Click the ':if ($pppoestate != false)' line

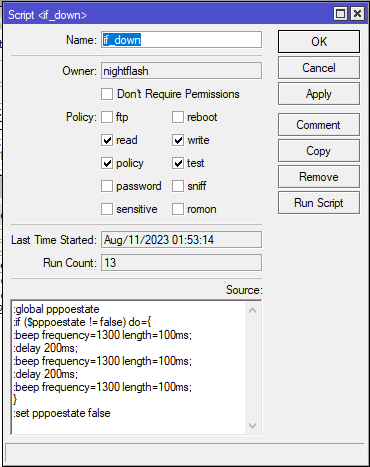click(82, 322)
